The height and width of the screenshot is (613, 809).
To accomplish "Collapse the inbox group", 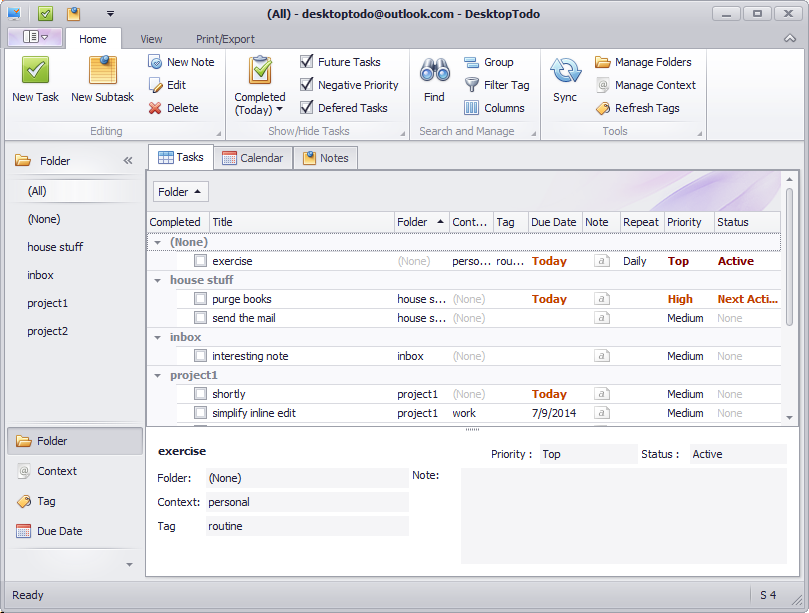I will pyautogui.click(x=158, y=337).
